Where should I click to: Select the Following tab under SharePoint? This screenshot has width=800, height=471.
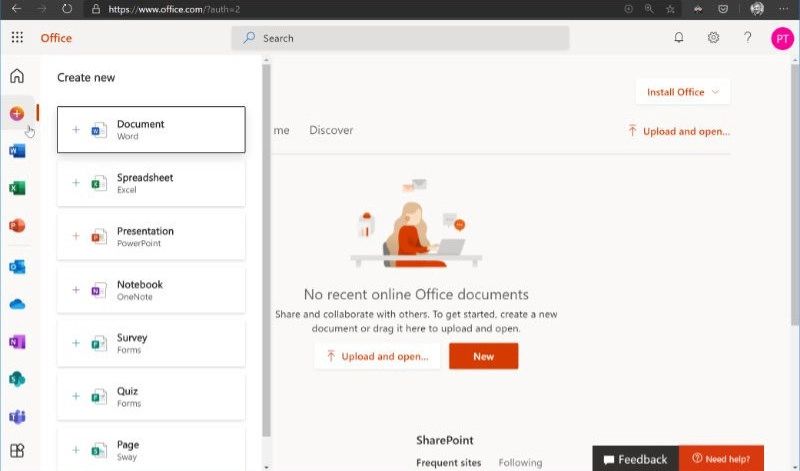tap(520, 463)
